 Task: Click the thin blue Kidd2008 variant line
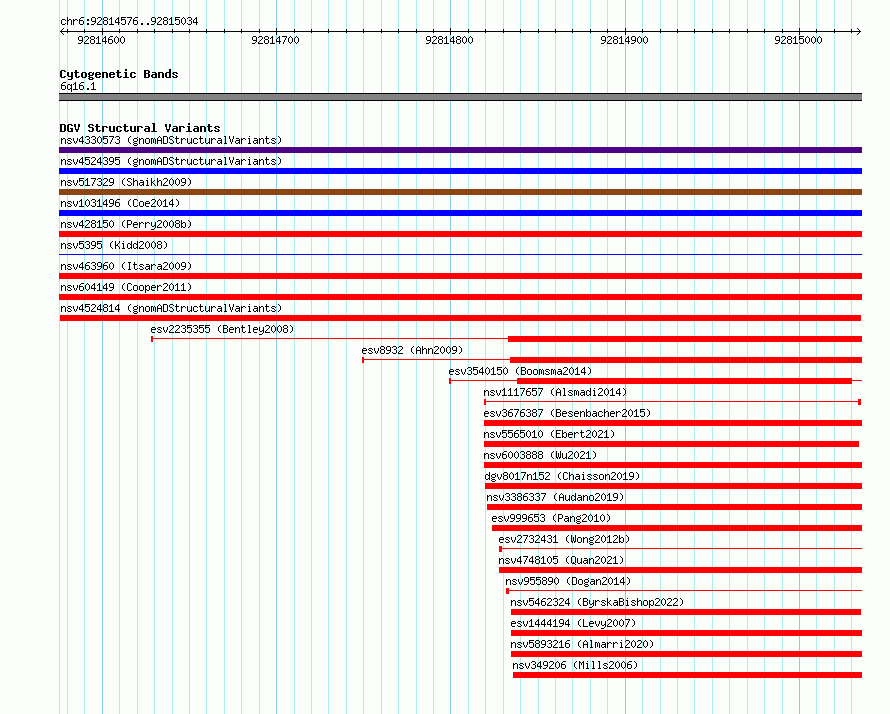pyautogui.click(x=460, y=254)
